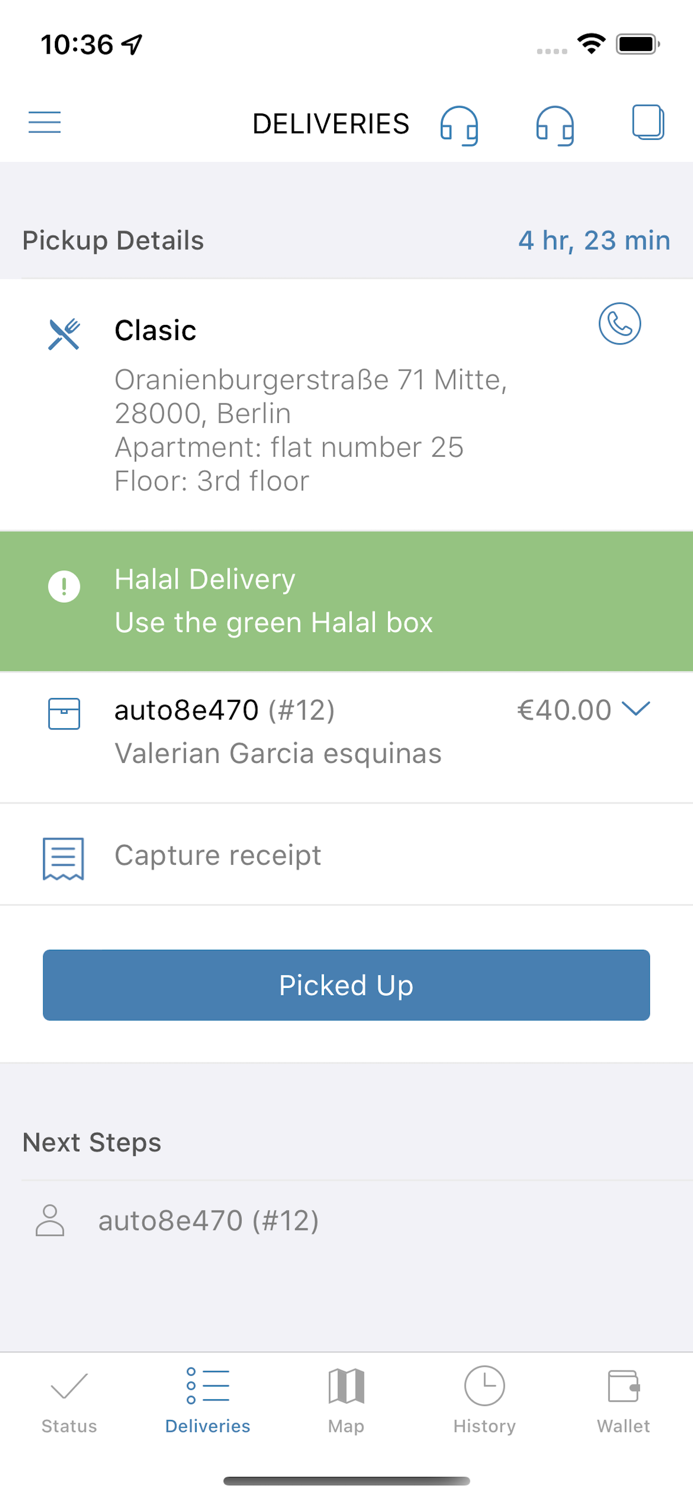This screenshot has width=693, height=1500.
Task: Call the Clasic restaurant via phone icon
Action: coord(620,324)
